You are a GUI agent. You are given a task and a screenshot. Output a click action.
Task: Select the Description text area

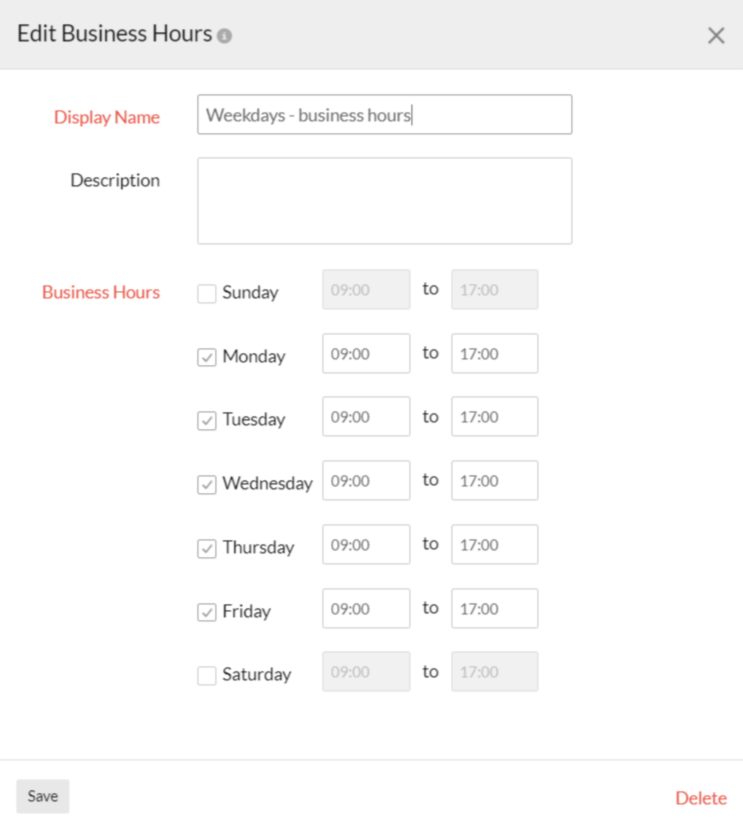coord(385,200)
